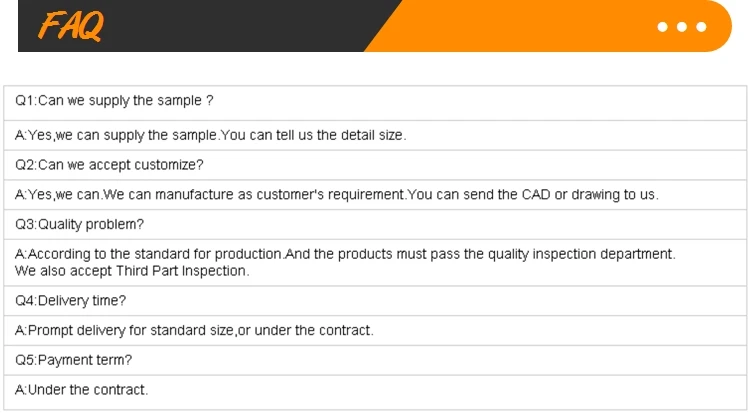Click the final 'Under the contract' answer
The image size is (750, 413).
point(82,389)
